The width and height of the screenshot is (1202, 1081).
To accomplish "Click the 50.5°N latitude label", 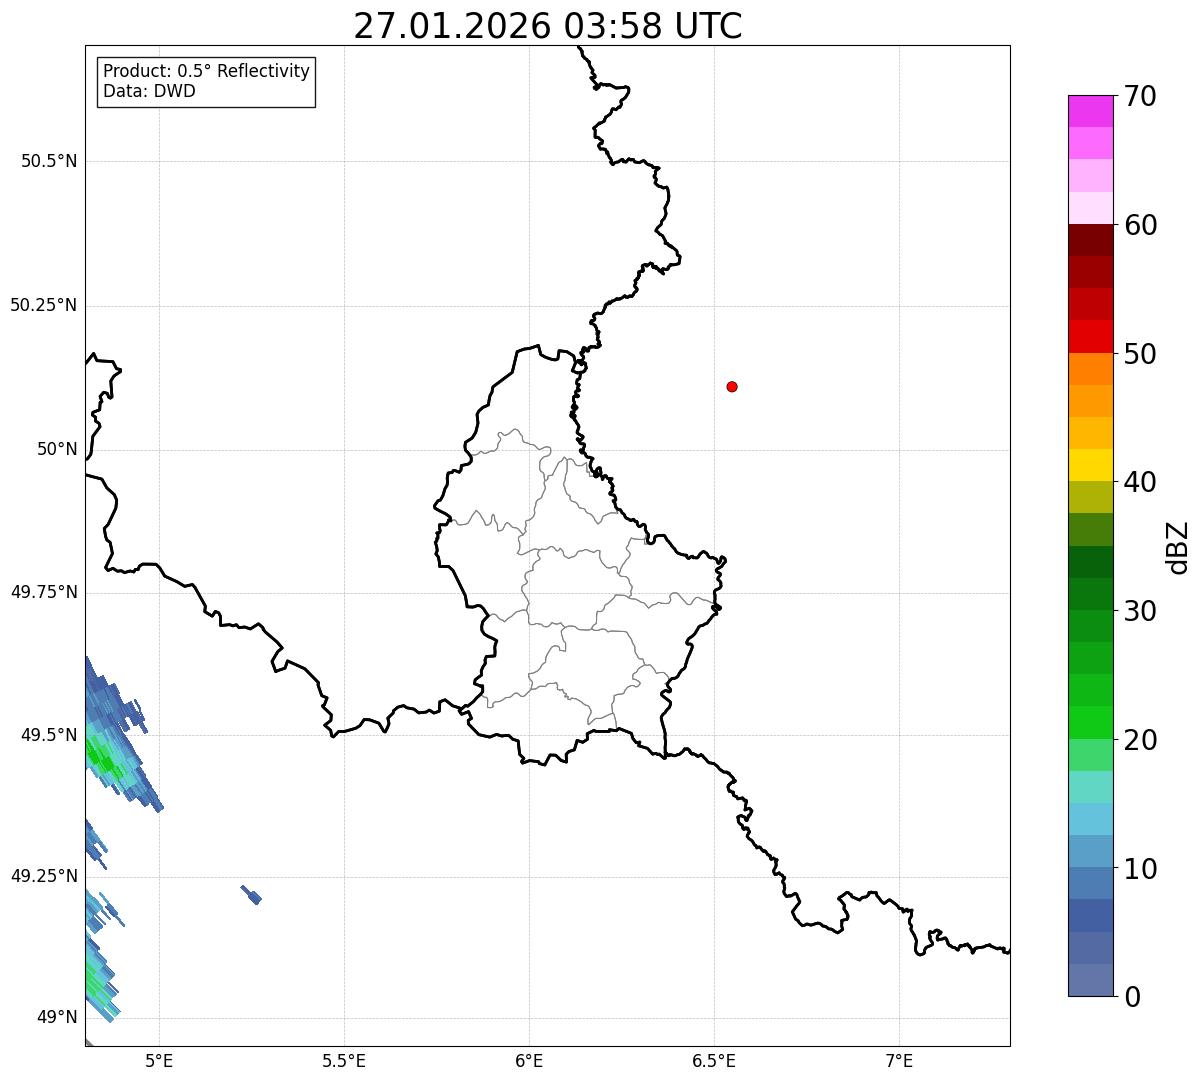I will (49, 162).
